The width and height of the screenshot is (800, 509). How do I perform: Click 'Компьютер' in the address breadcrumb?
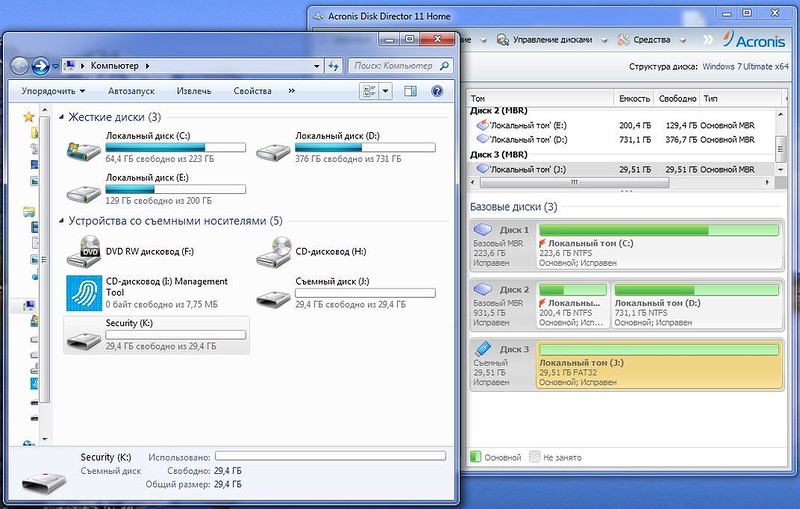[x=114, y=66]
